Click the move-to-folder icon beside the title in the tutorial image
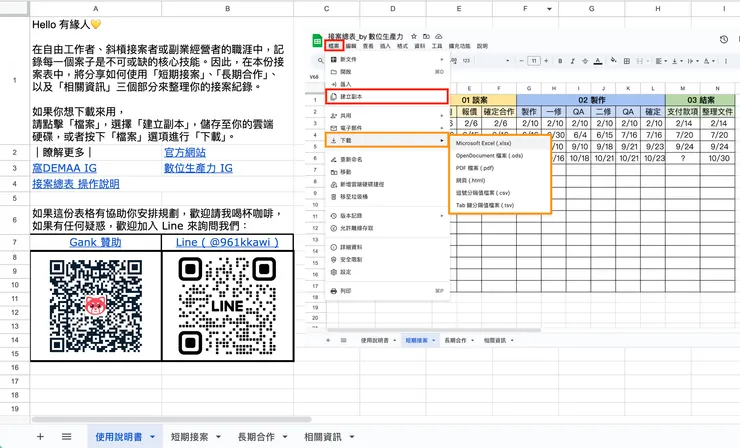 (426, 36)
